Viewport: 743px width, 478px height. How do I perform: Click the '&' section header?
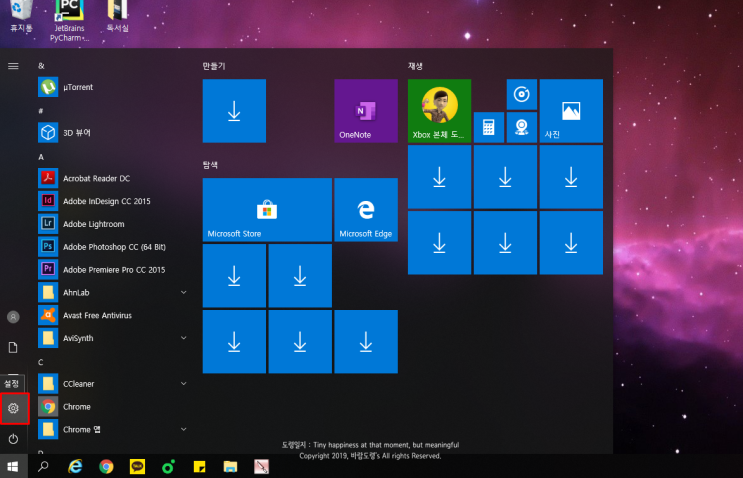[41, 66]
